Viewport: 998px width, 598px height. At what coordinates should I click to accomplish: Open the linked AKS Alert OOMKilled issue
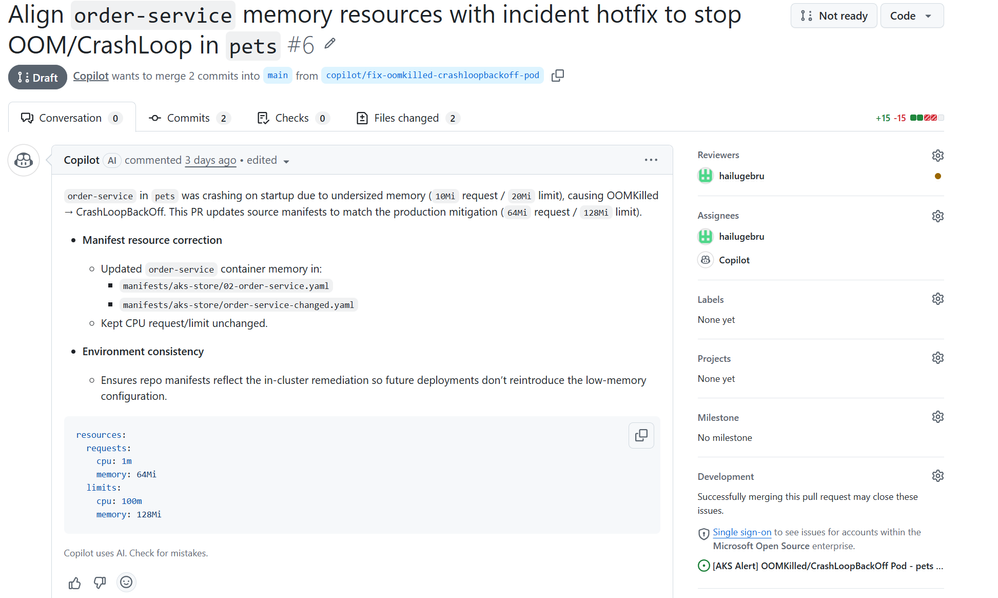828,566
